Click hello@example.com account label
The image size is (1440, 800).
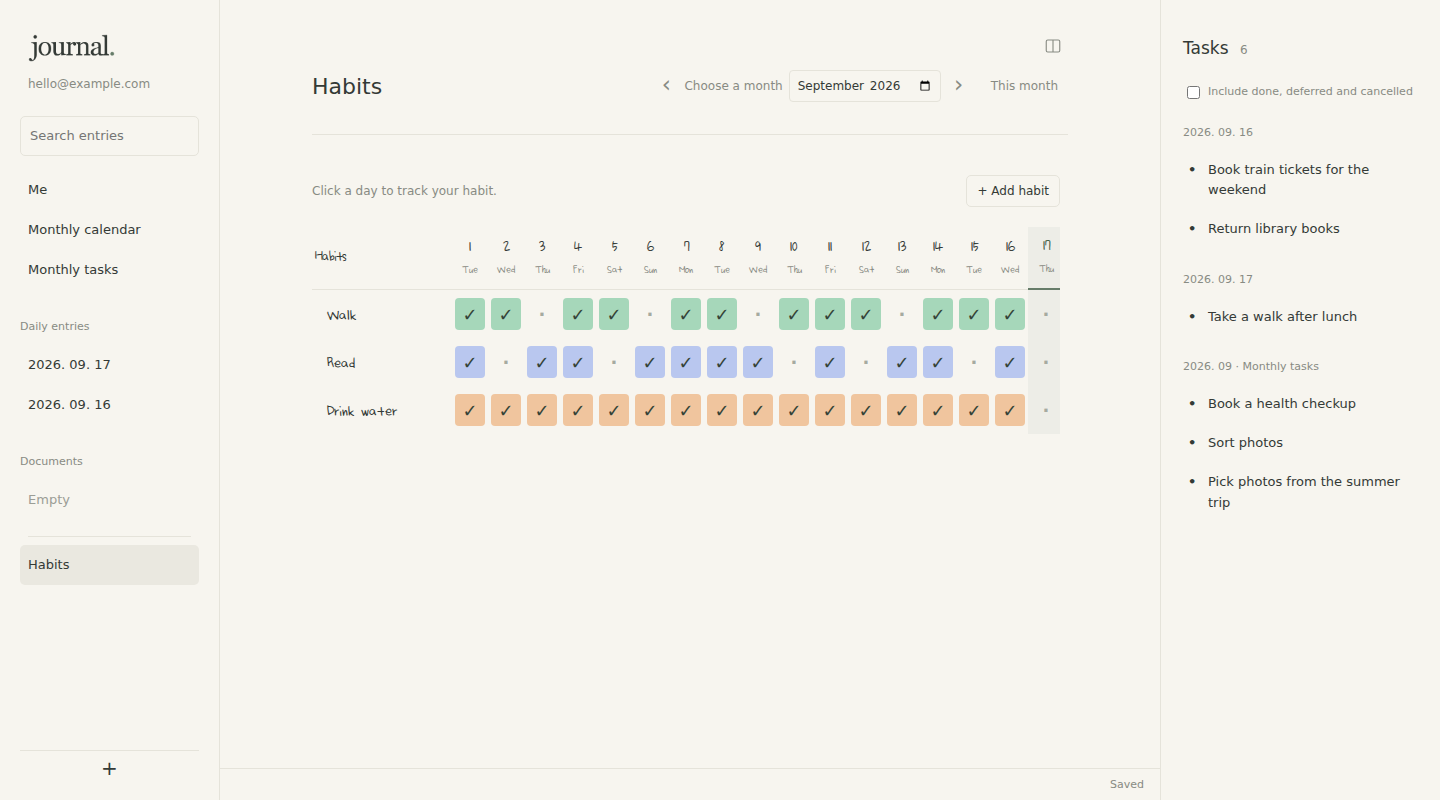[89, 84]
